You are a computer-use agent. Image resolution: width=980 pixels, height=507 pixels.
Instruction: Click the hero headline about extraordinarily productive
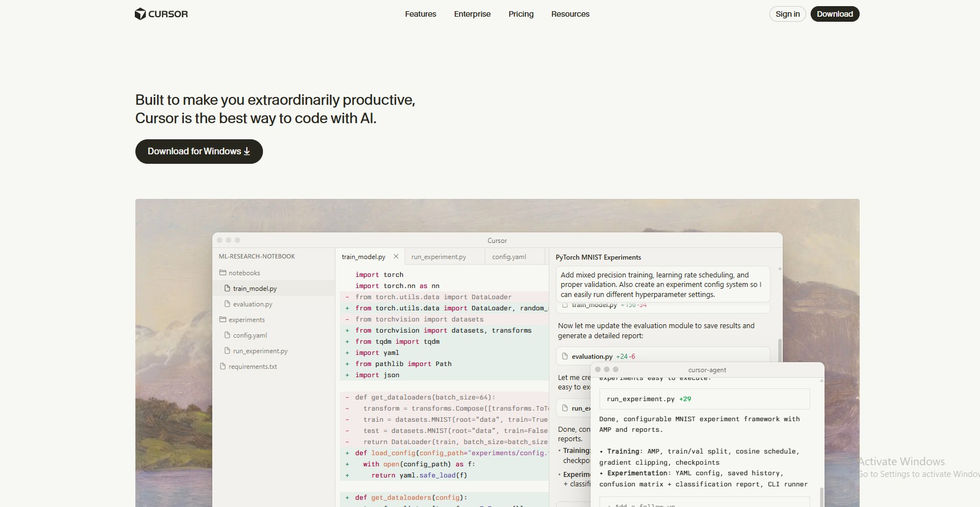[x=275, y=109]
